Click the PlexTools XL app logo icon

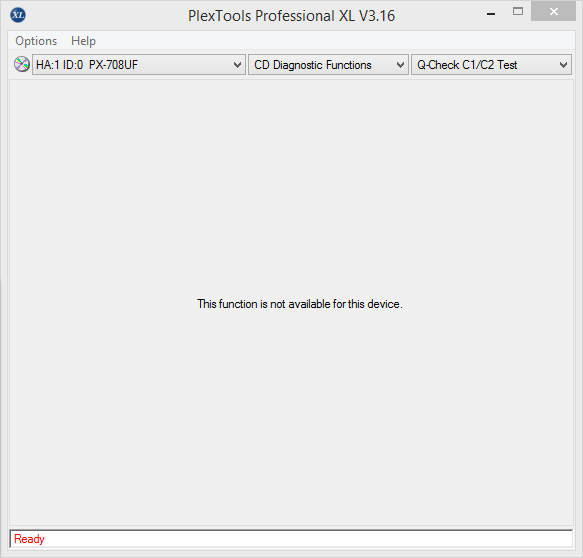pyautogui.click(x=18, y=15)
